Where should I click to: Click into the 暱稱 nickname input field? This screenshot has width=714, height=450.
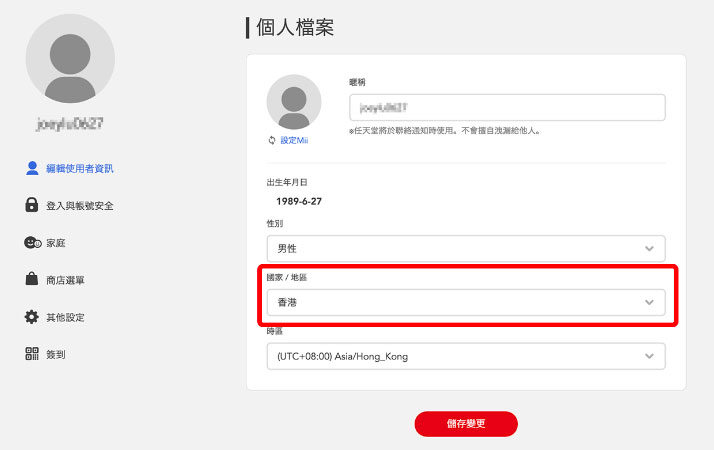click(507, 107)
